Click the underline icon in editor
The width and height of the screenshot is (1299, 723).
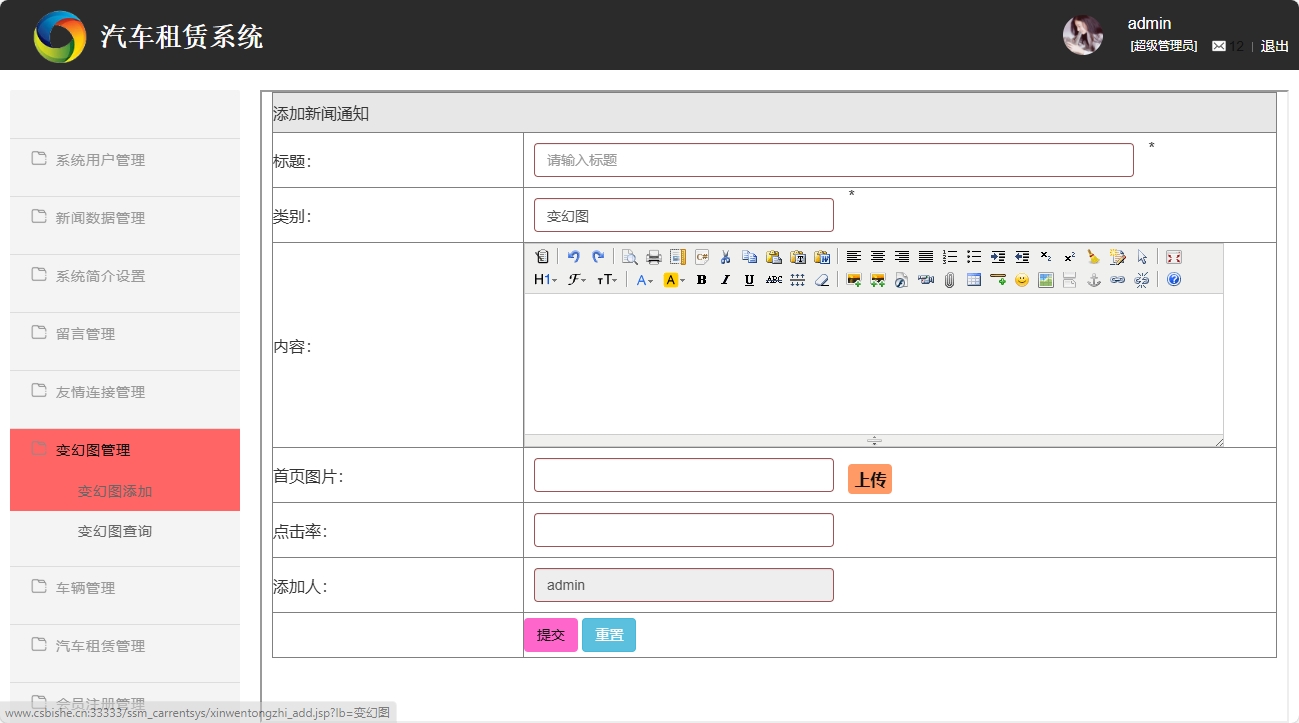click(749, 280)
